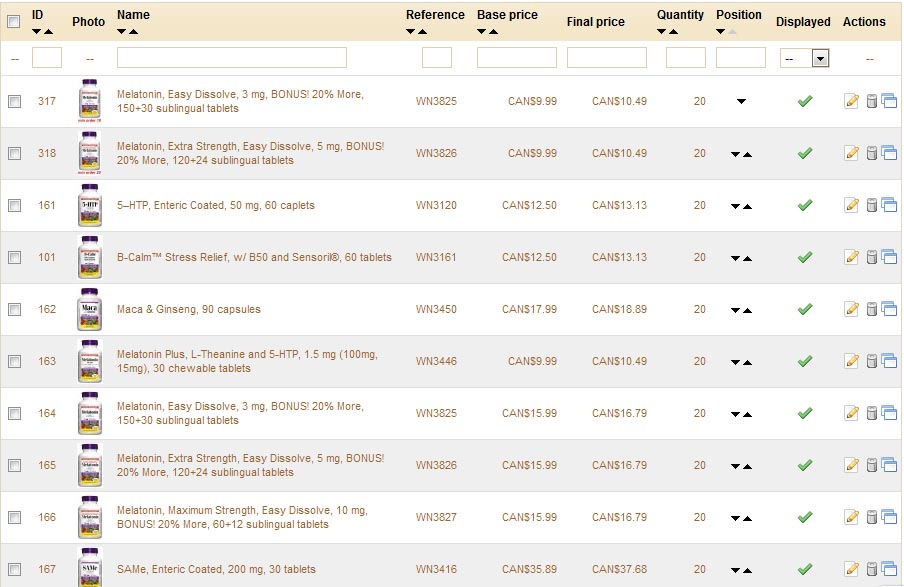Sort Name column descending
The image size is (904, 587).
122,32
